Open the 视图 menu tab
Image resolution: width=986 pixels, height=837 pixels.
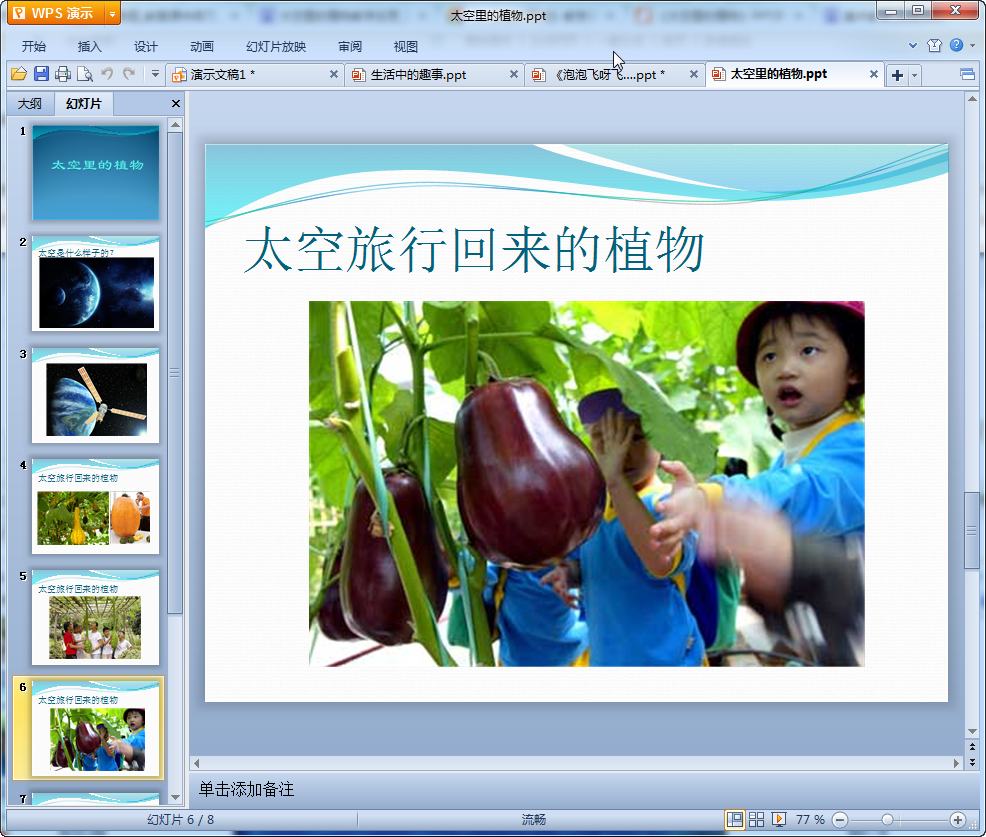click(406, 47)
